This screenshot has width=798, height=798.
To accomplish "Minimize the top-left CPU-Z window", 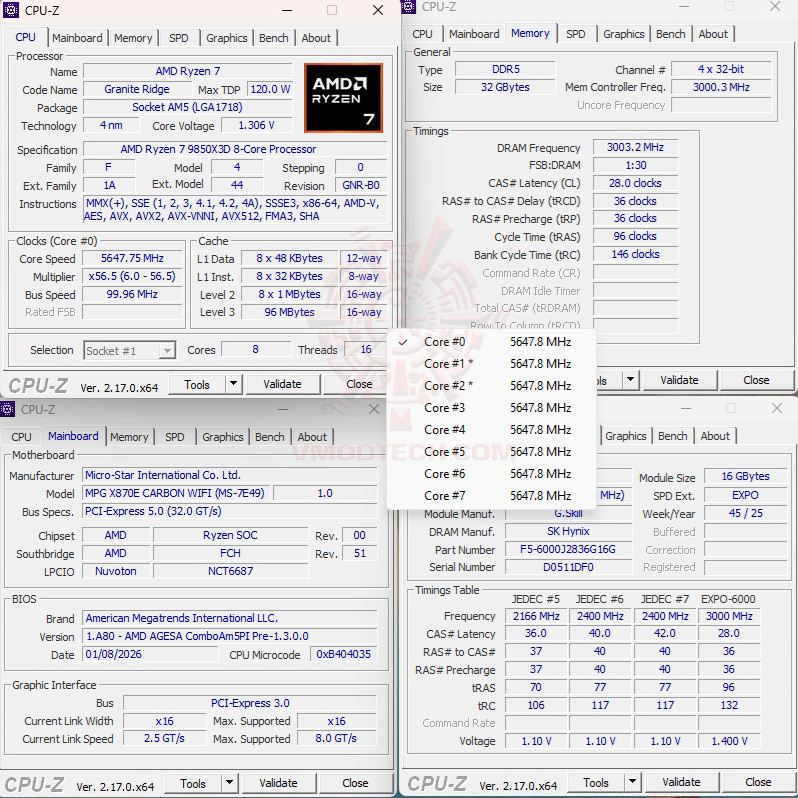I will coord(287,10).
